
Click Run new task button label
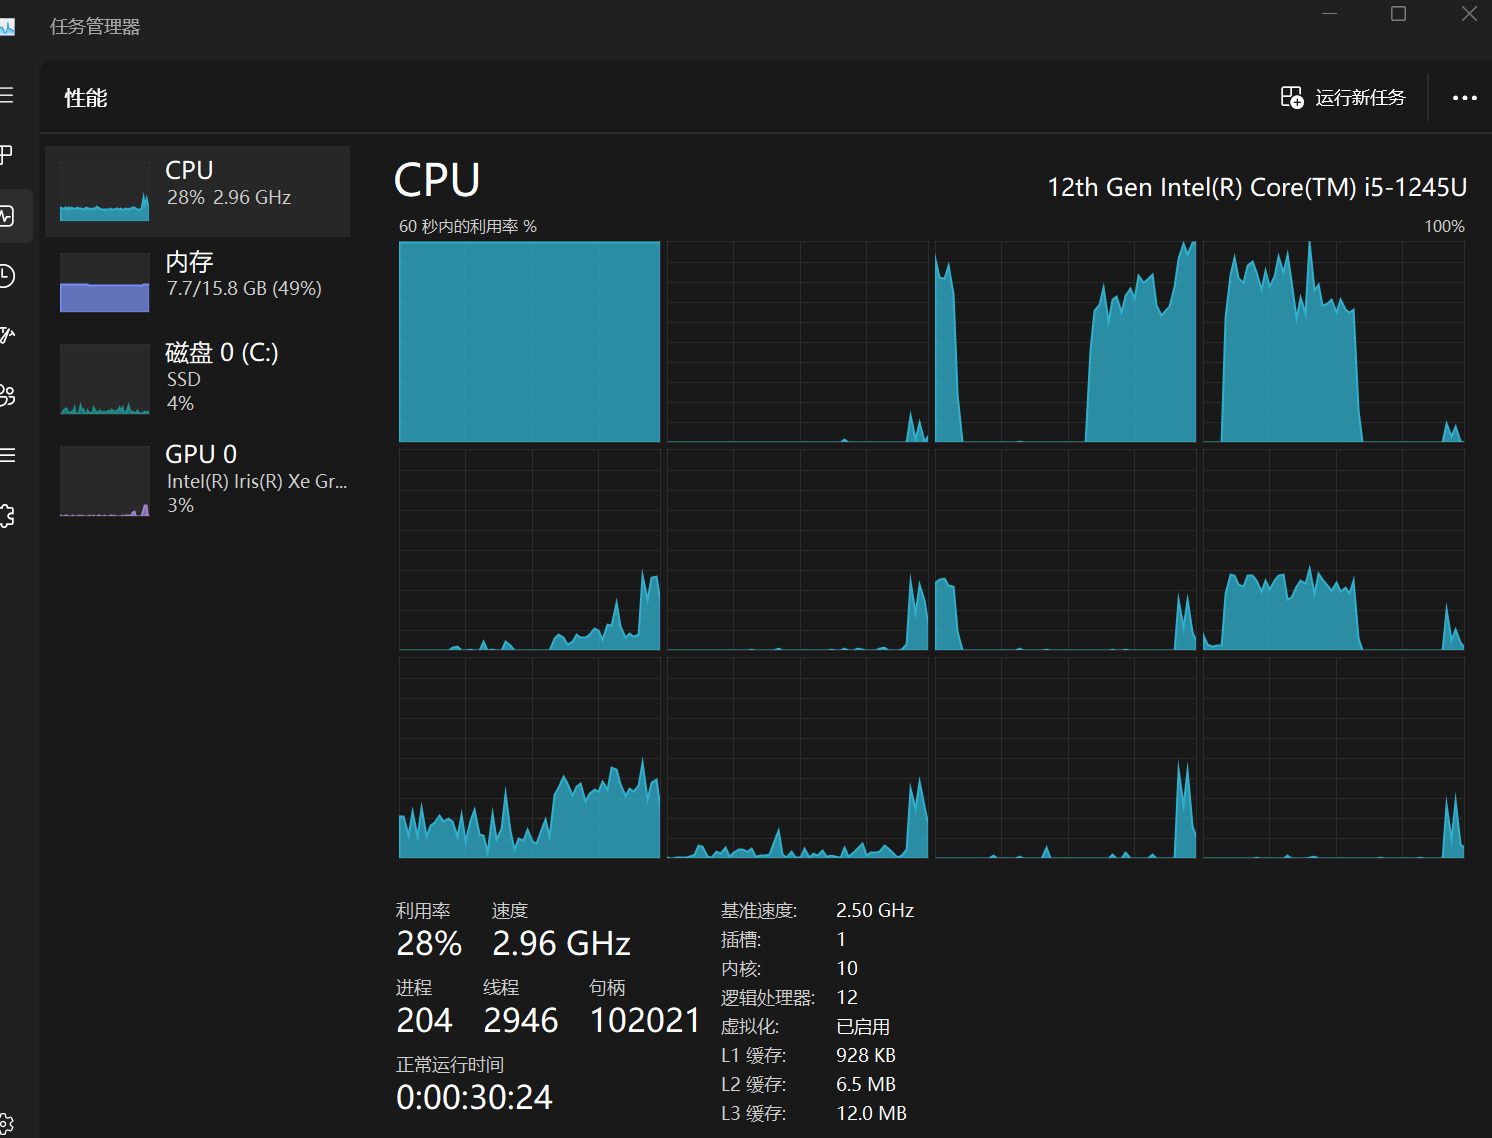[1360, 97]
